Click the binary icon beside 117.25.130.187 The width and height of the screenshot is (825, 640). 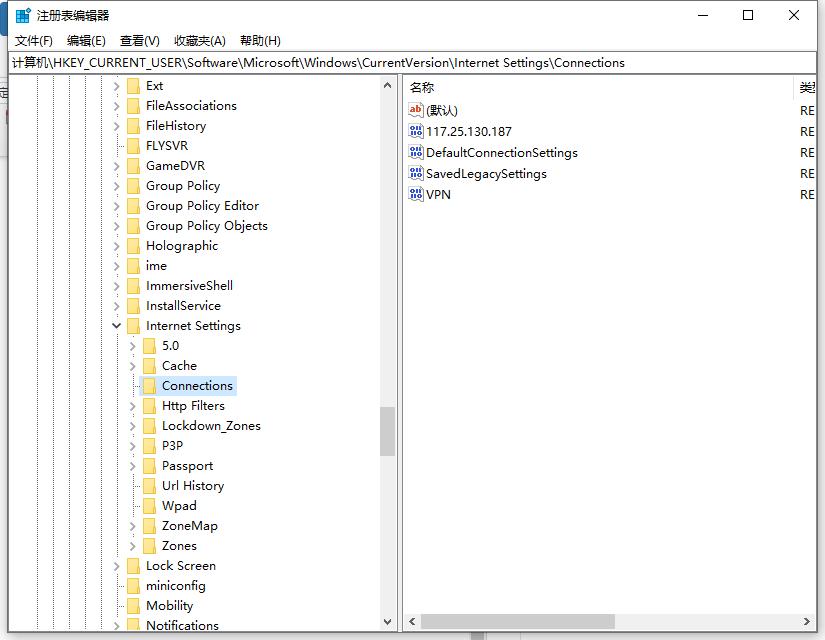[417, 131]
